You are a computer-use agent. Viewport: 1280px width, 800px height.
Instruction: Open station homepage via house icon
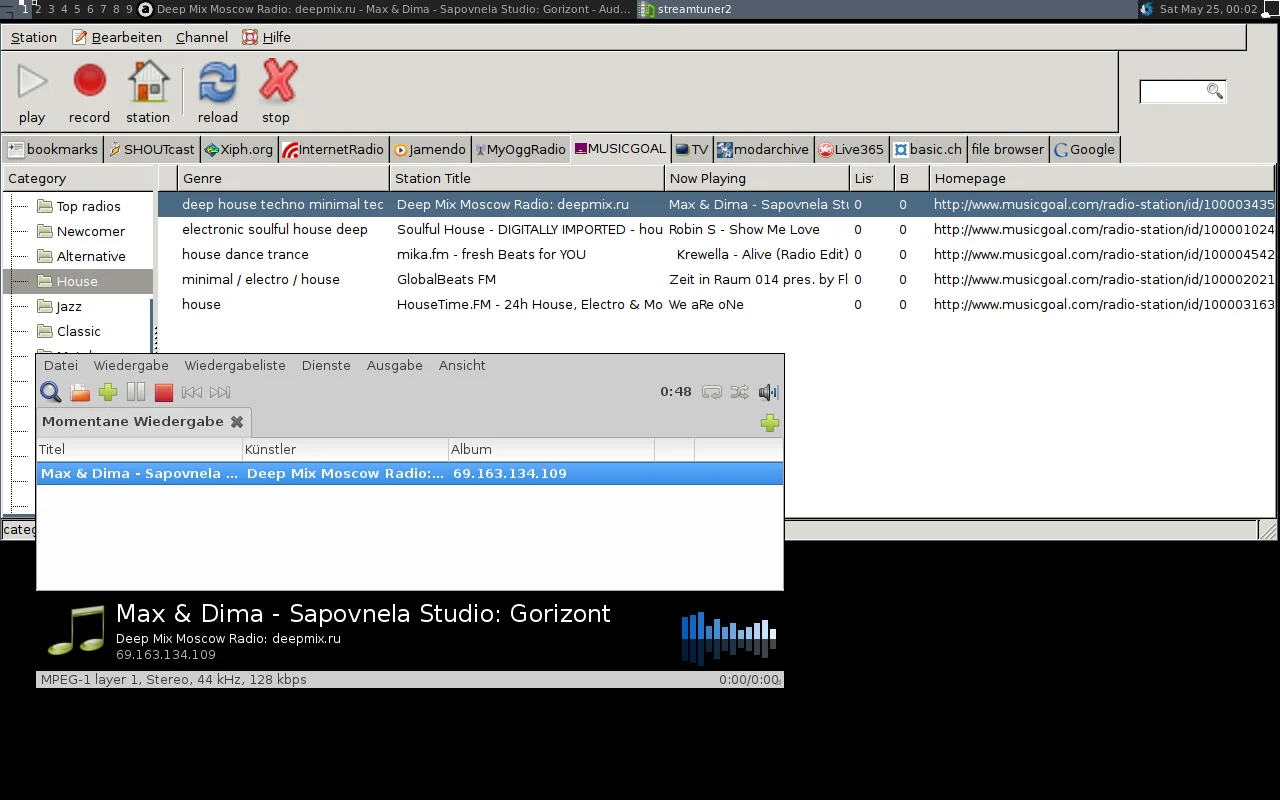pos(148,91)
